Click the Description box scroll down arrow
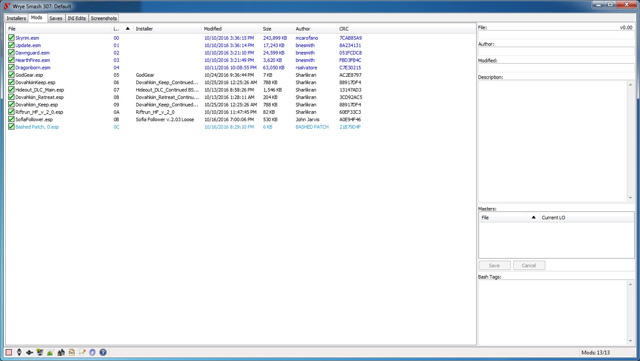Screen dimensions: 640x361 [631, 198]
